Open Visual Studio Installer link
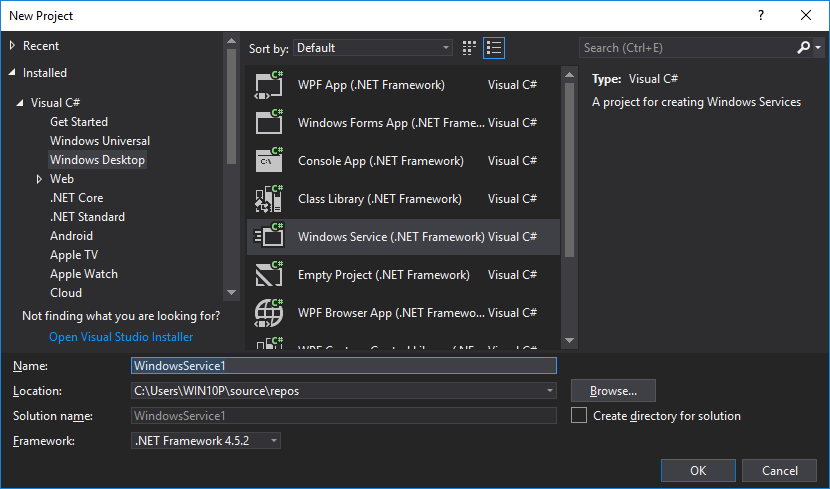The image size is (830, 489). click(121, 337)
